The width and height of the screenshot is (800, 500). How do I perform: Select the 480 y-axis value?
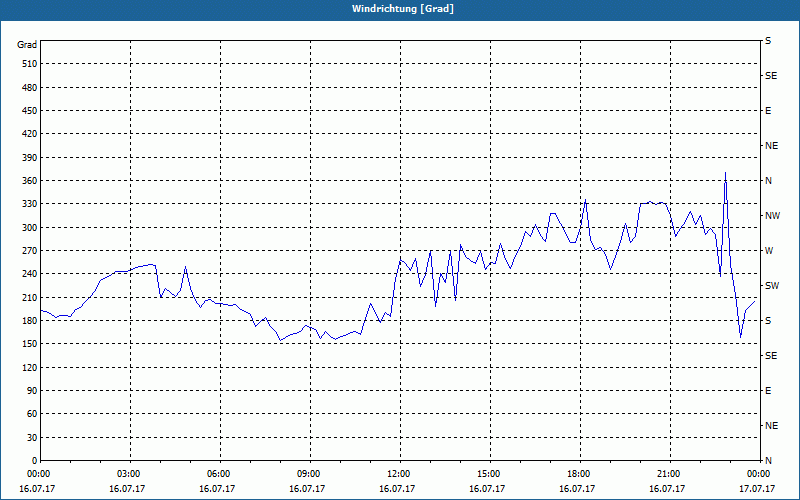click(x=30, y=87)
